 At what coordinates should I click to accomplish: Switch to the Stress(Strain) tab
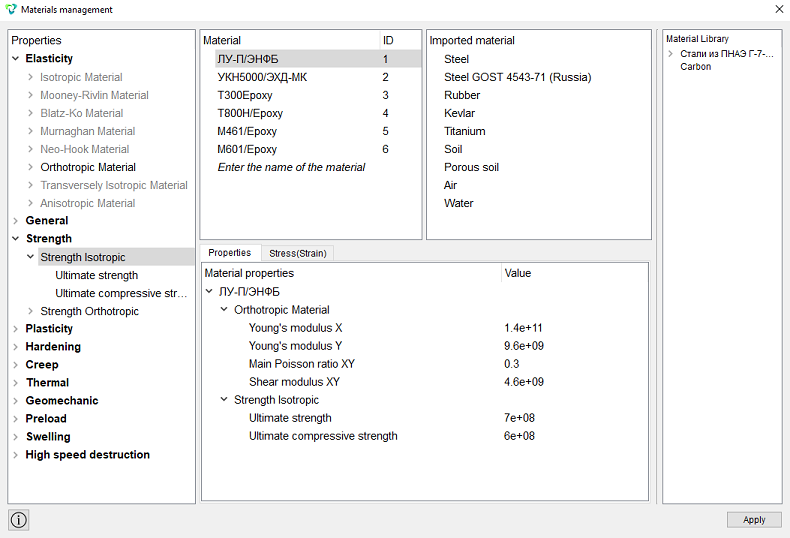(298, 253)
